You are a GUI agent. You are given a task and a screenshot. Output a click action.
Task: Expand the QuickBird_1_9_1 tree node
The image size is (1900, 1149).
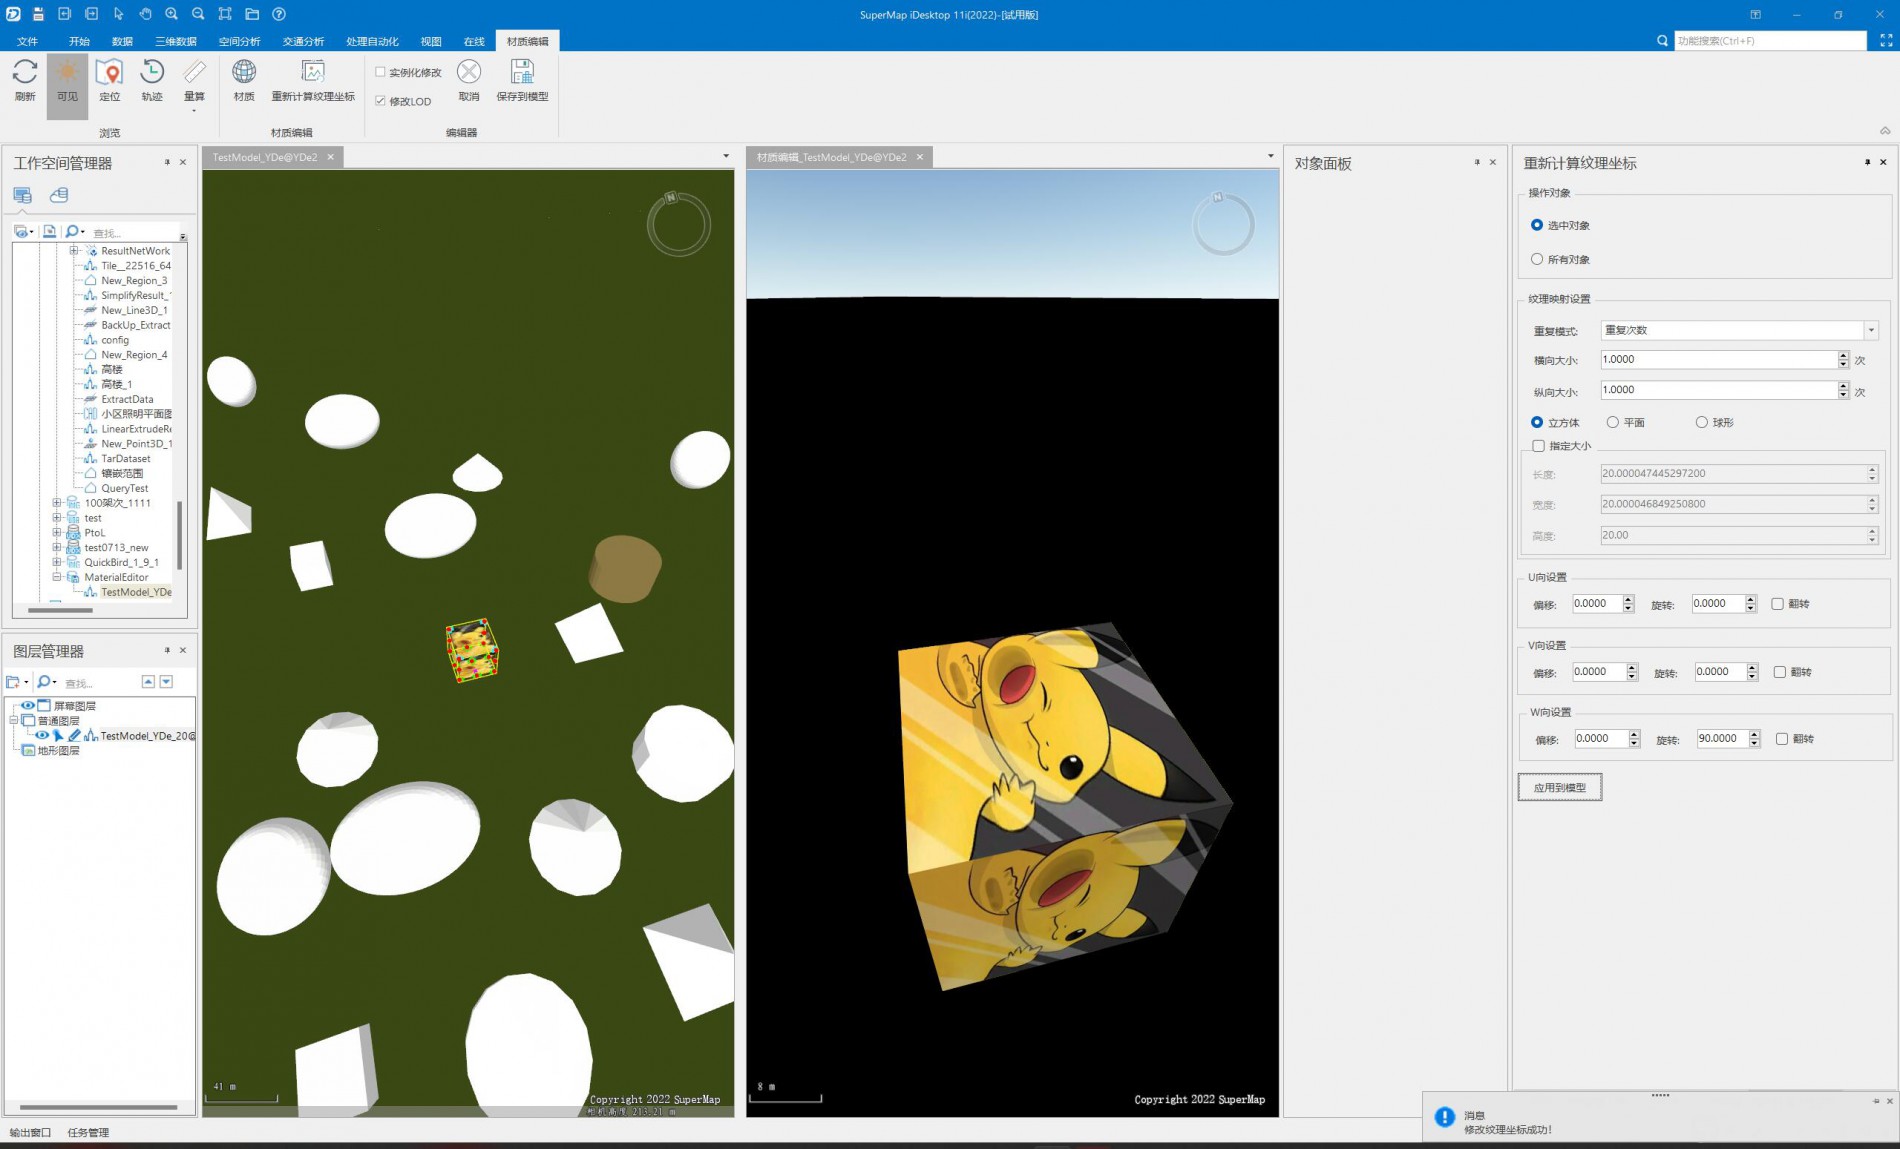[57, 562]
